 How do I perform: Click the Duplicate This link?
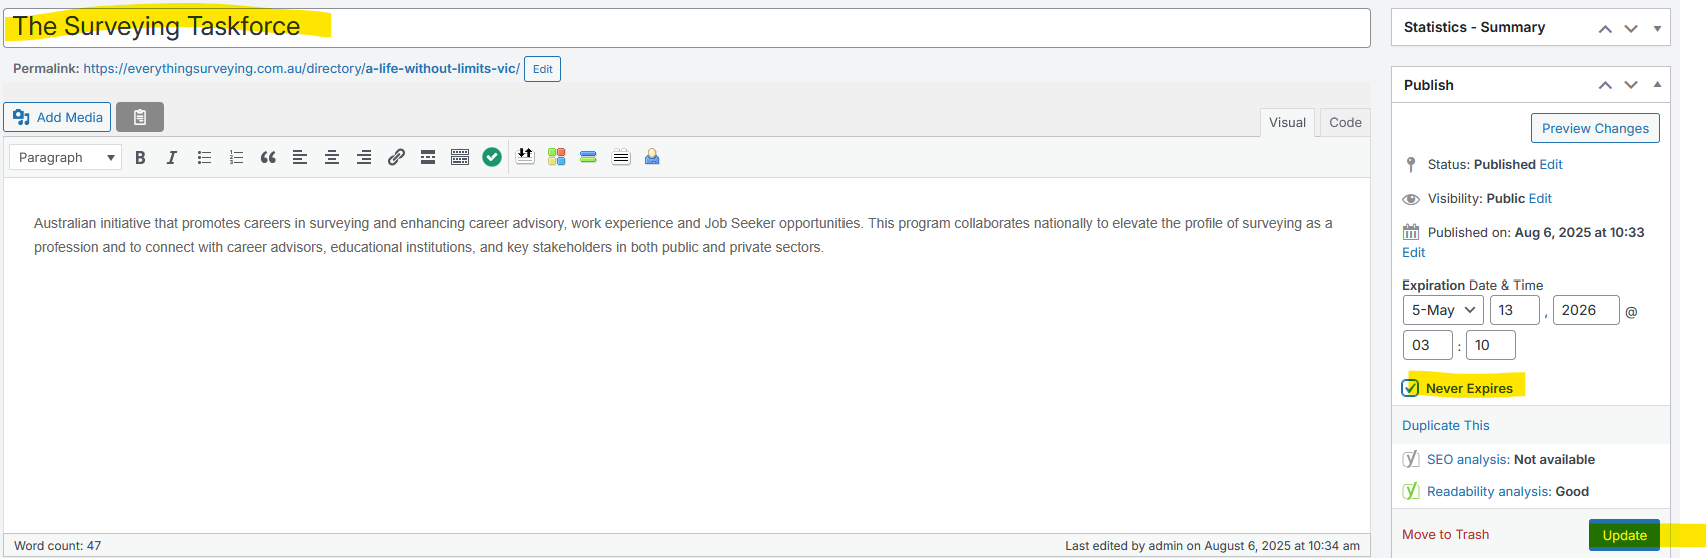[x=1445, y=425]
